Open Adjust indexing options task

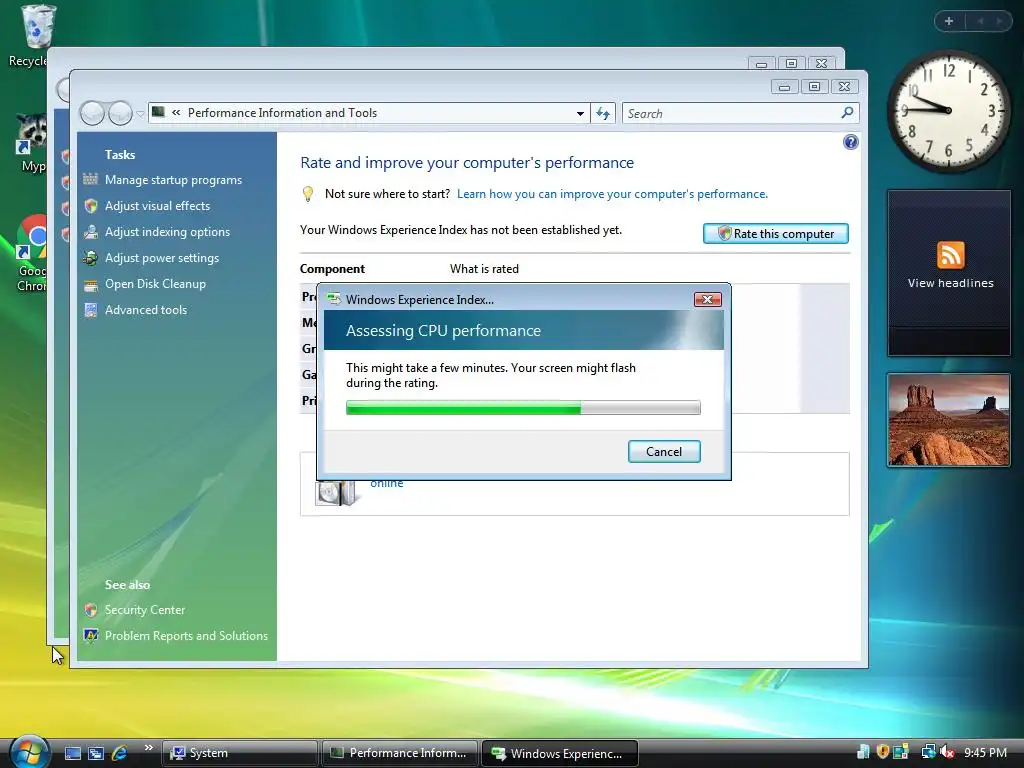[167, 232]
